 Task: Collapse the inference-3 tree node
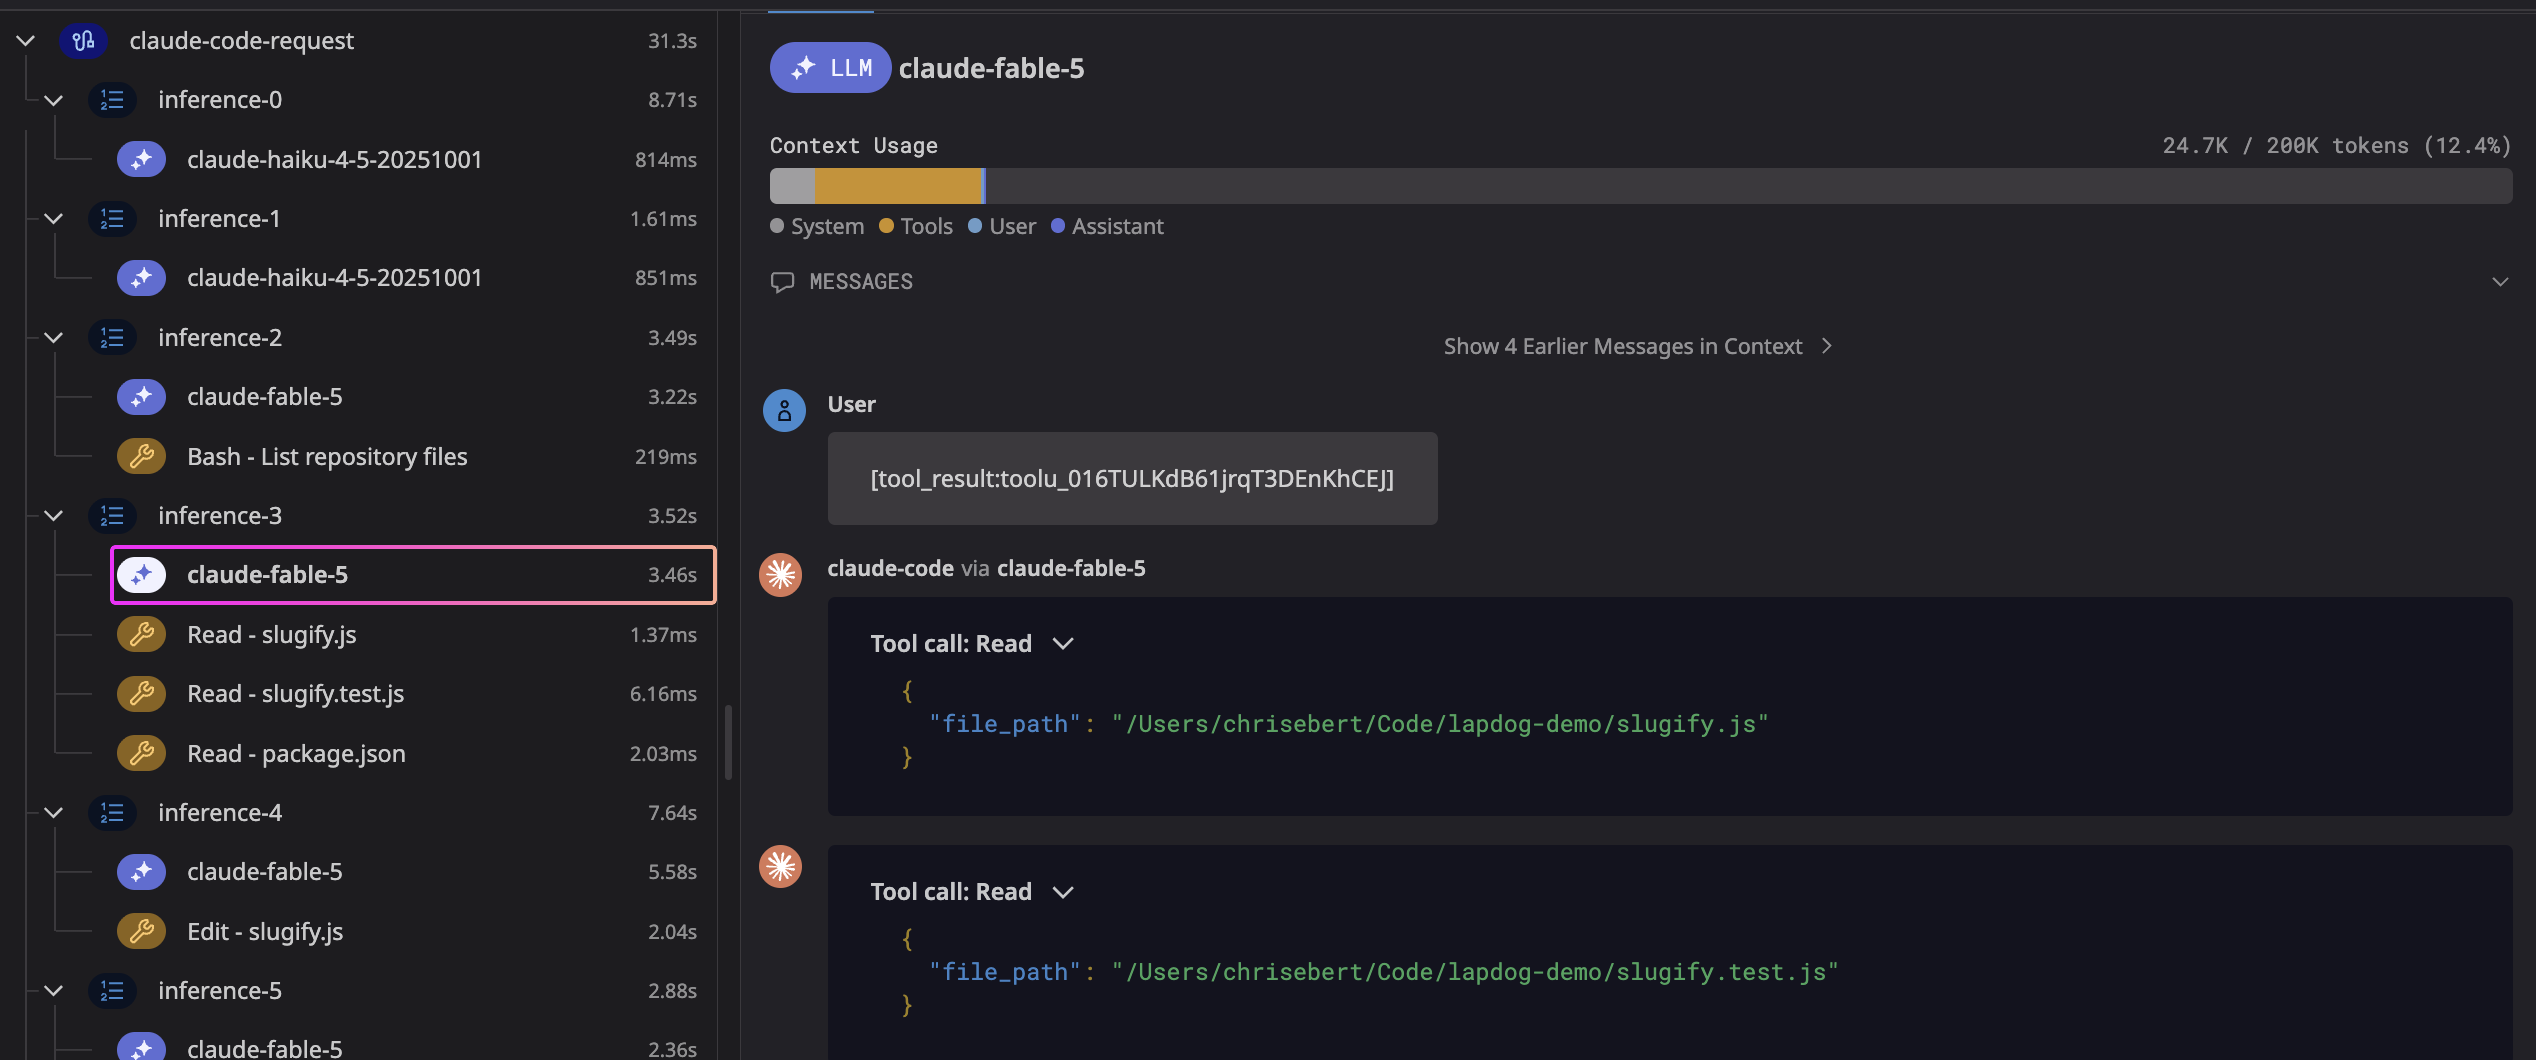click(x=54, y=516)
